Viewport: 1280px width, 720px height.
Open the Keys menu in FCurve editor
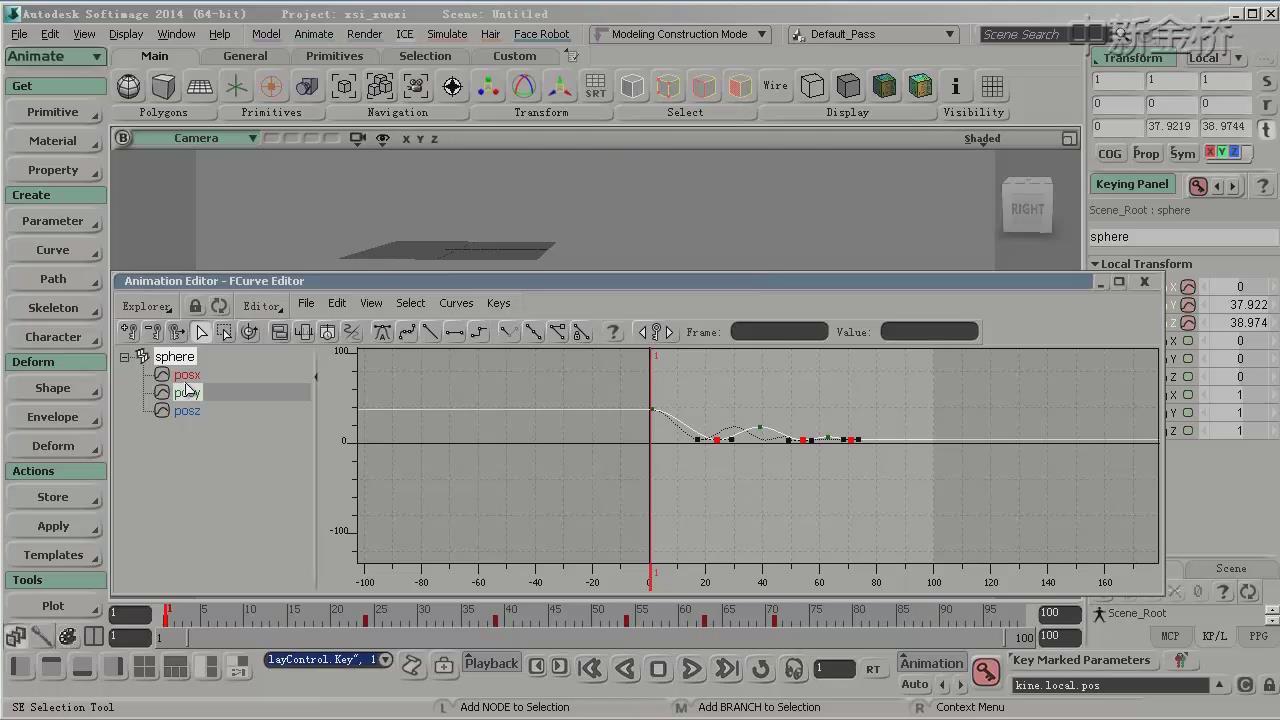498,303
